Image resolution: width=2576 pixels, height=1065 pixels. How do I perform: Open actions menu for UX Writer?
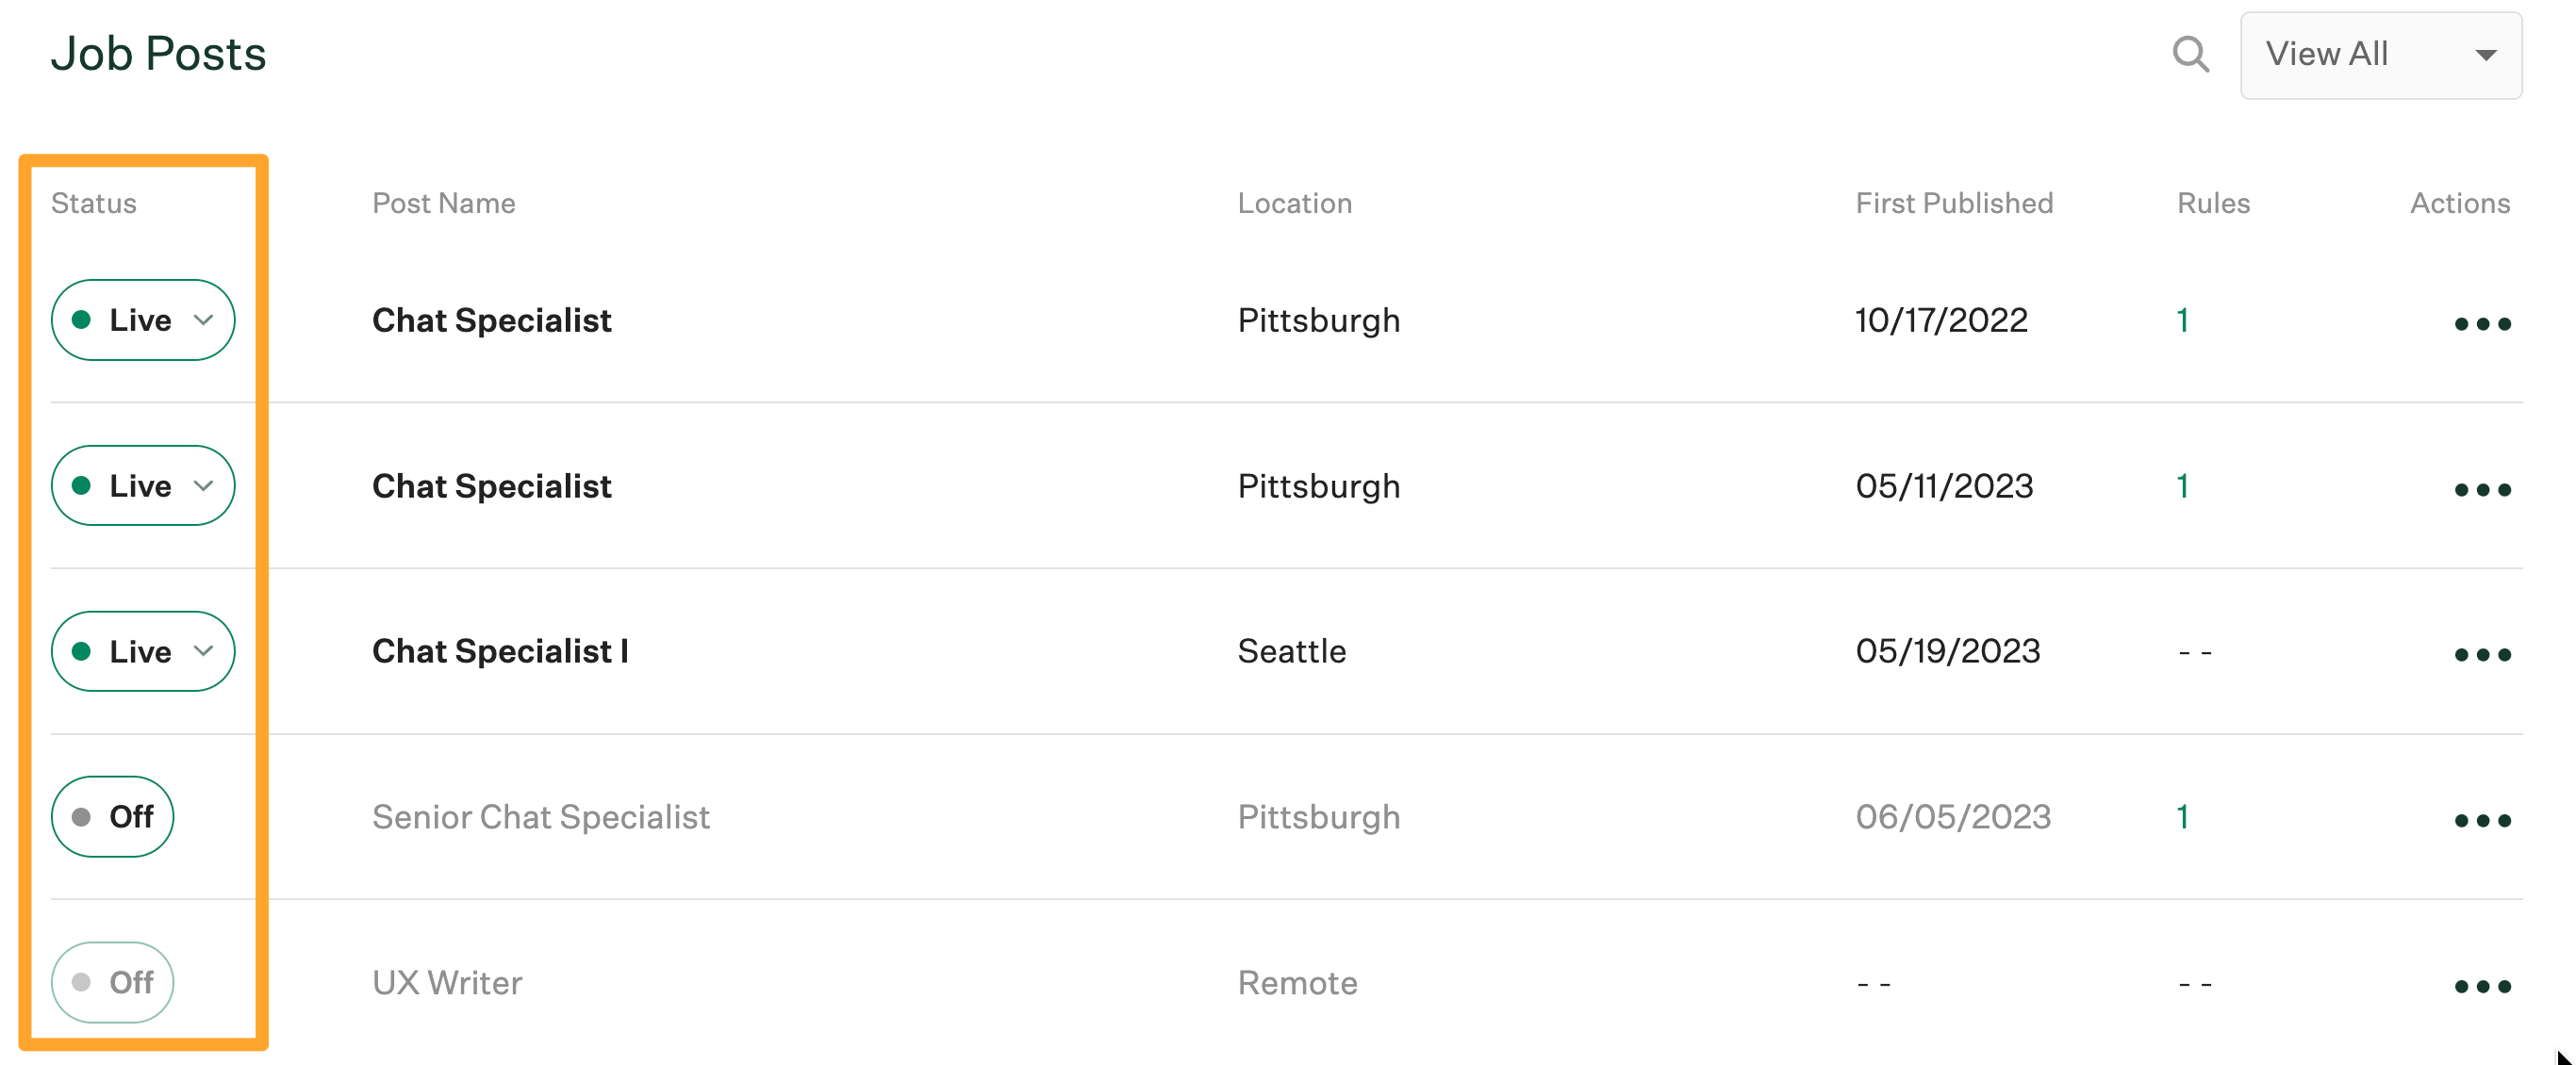2483,985
